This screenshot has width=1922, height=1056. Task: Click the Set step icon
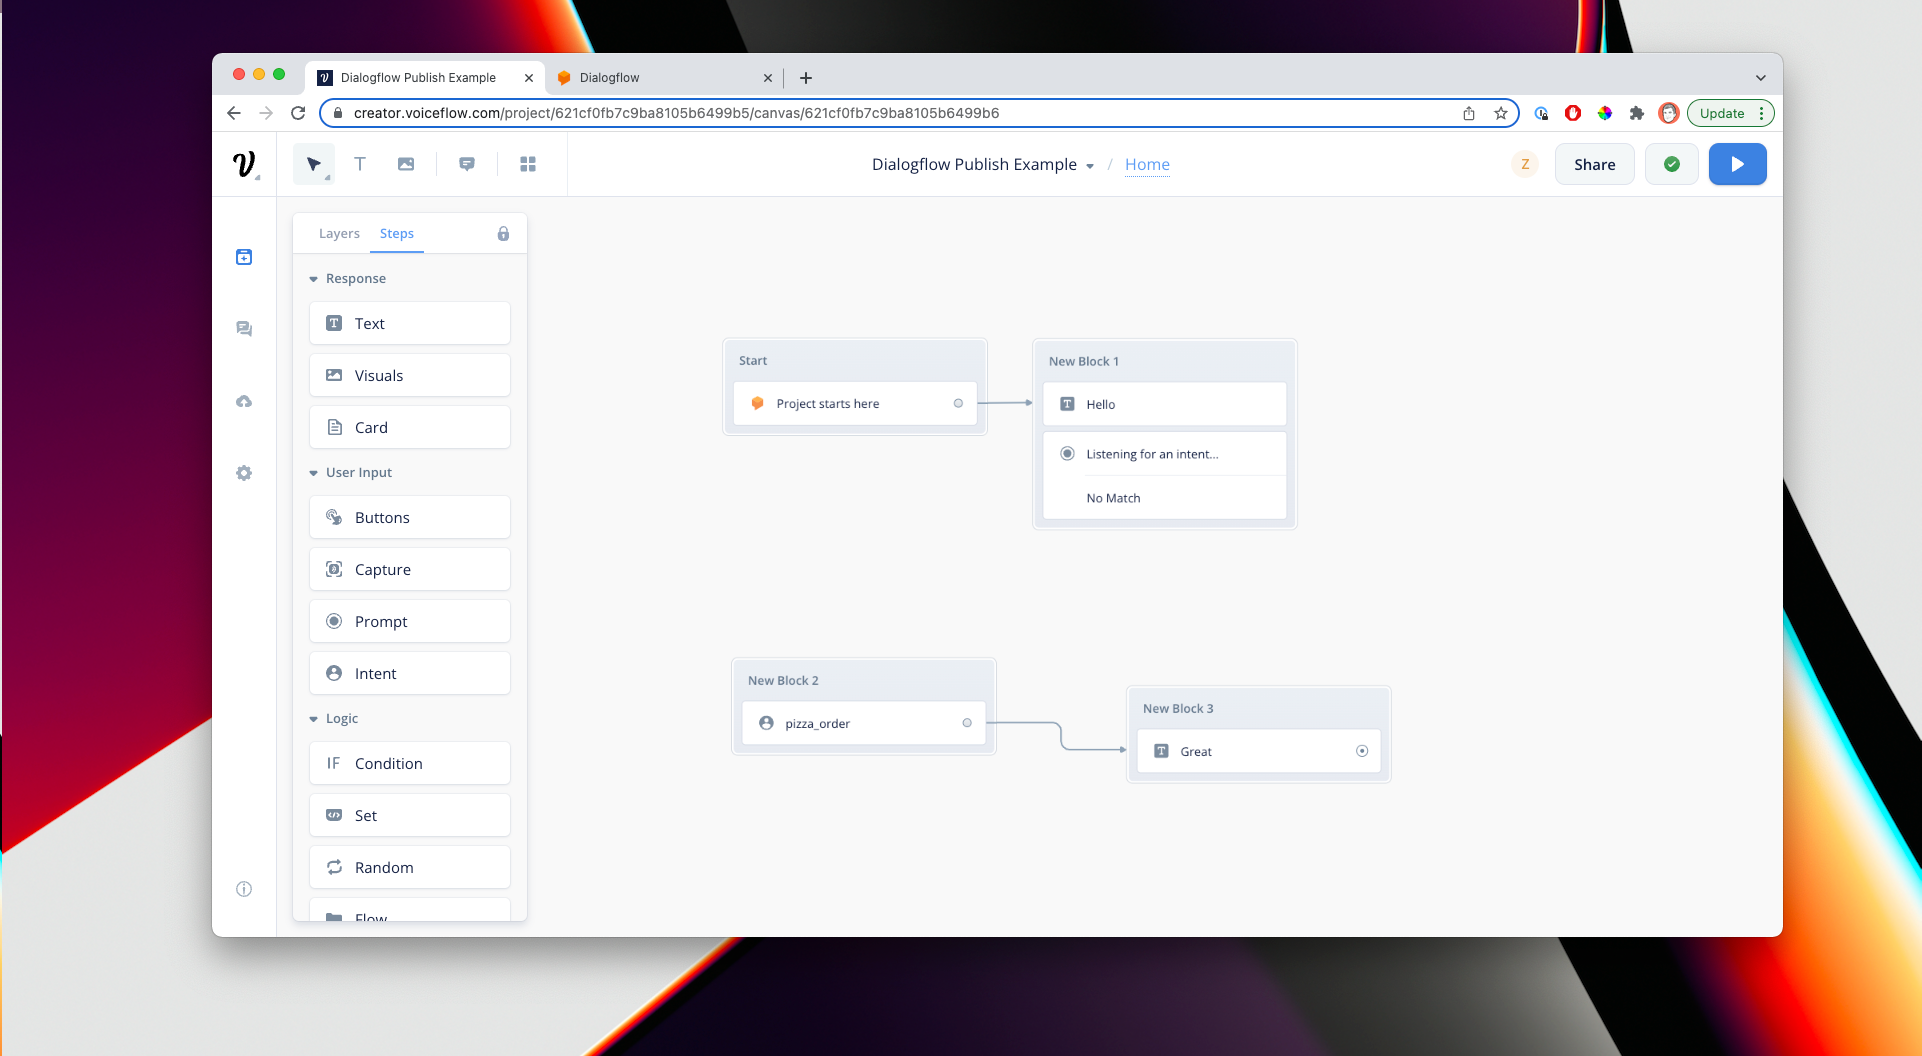(x=334, y=815)
